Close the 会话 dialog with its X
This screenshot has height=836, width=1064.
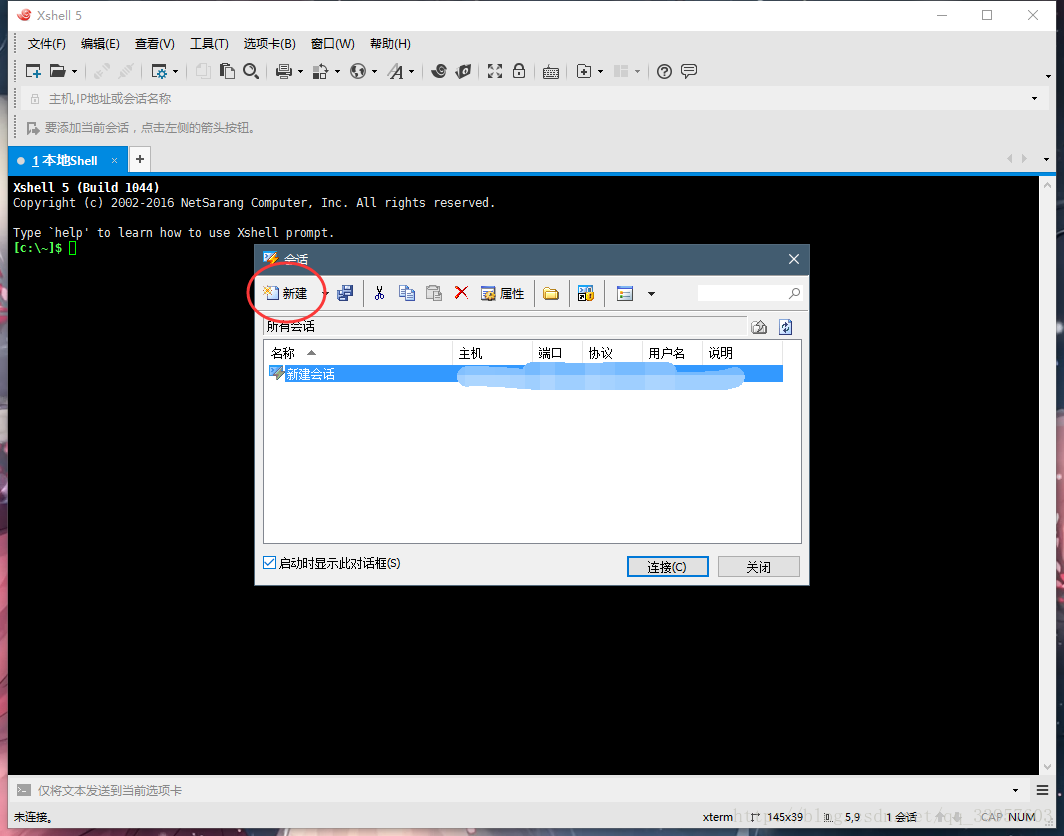point(794,259)
